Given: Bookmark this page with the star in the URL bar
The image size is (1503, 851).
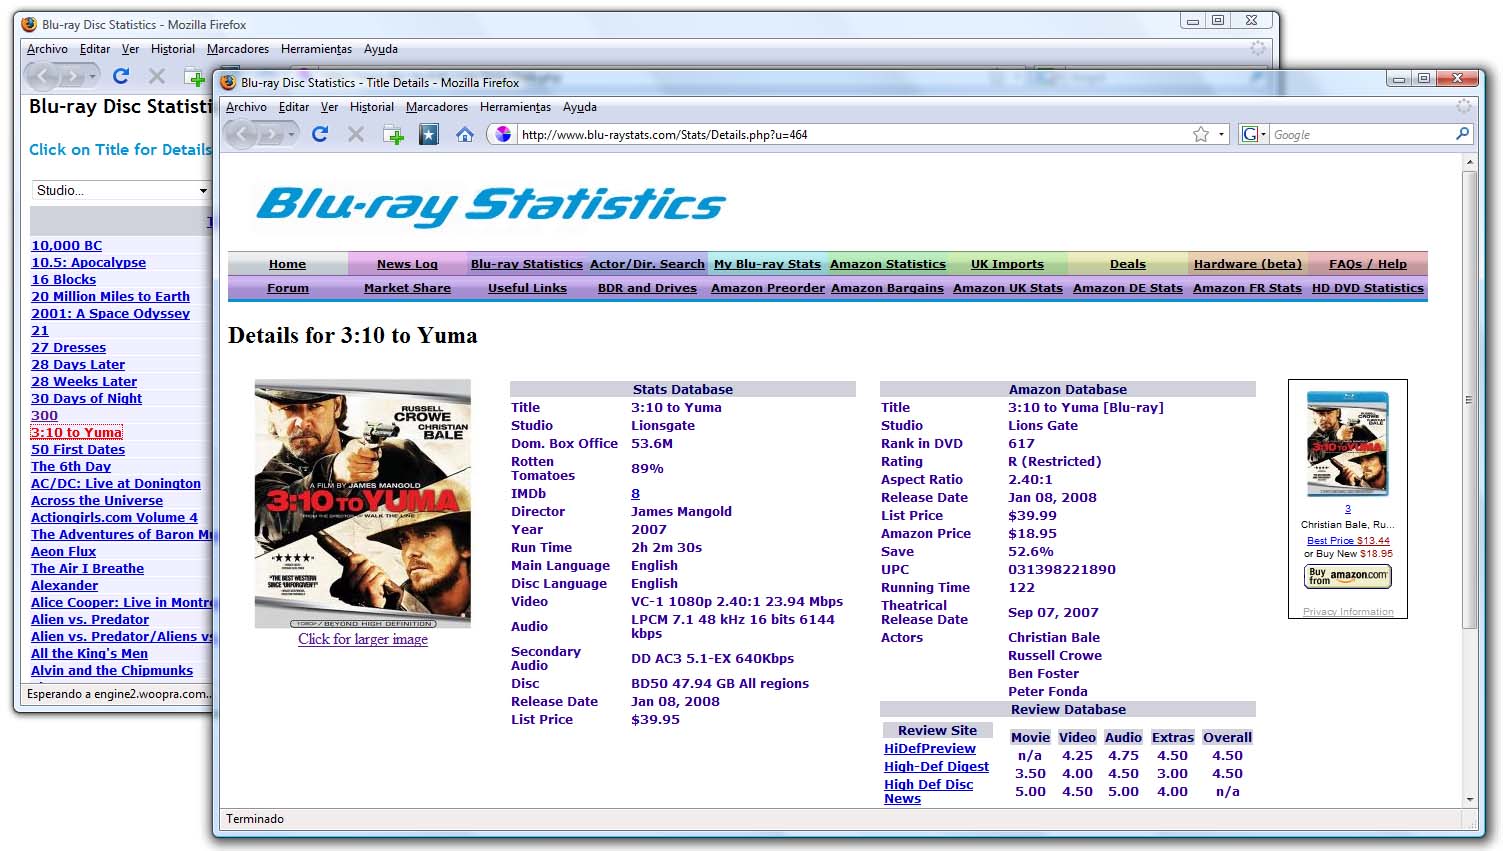Looking at the screenshot, I should [x=1201, y=134].
